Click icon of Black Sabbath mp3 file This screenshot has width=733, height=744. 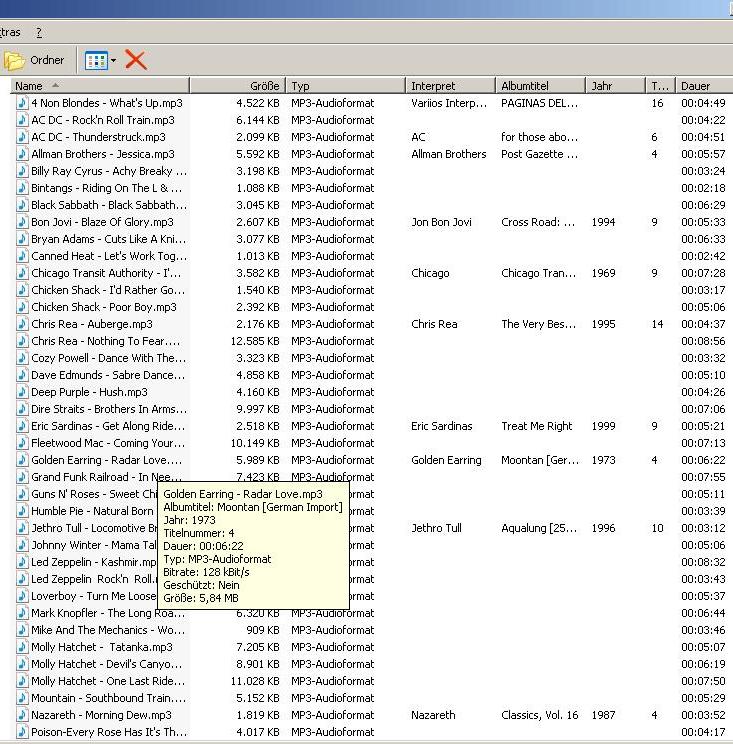click(22, 205)
